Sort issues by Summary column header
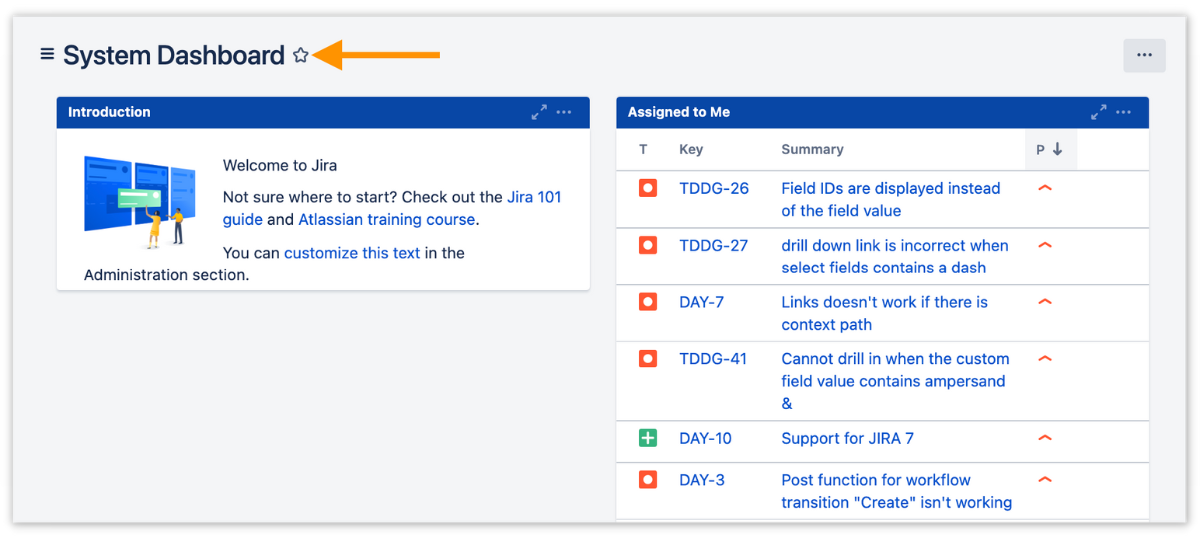Viewport: 1200px width, 540px height. click(x=812, y=150)
